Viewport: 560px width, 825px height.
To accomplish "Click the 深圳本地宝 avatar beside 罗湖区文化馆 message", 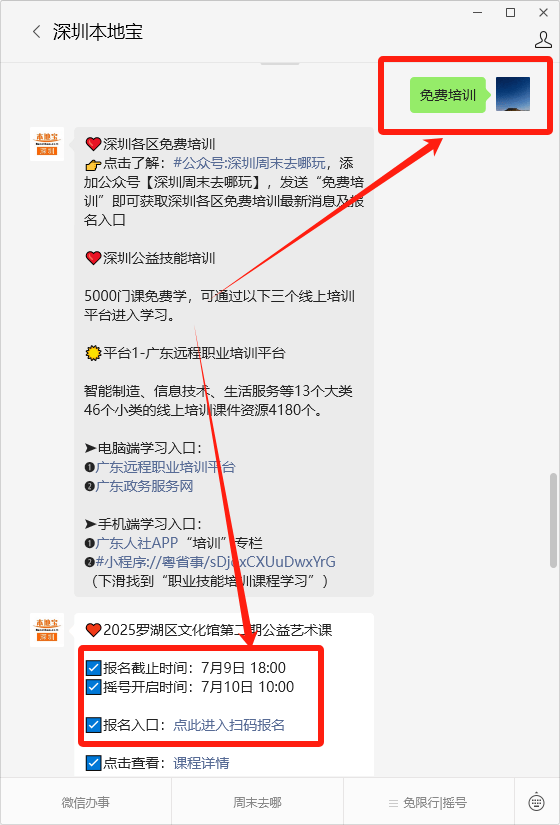I will pos(47,630).
